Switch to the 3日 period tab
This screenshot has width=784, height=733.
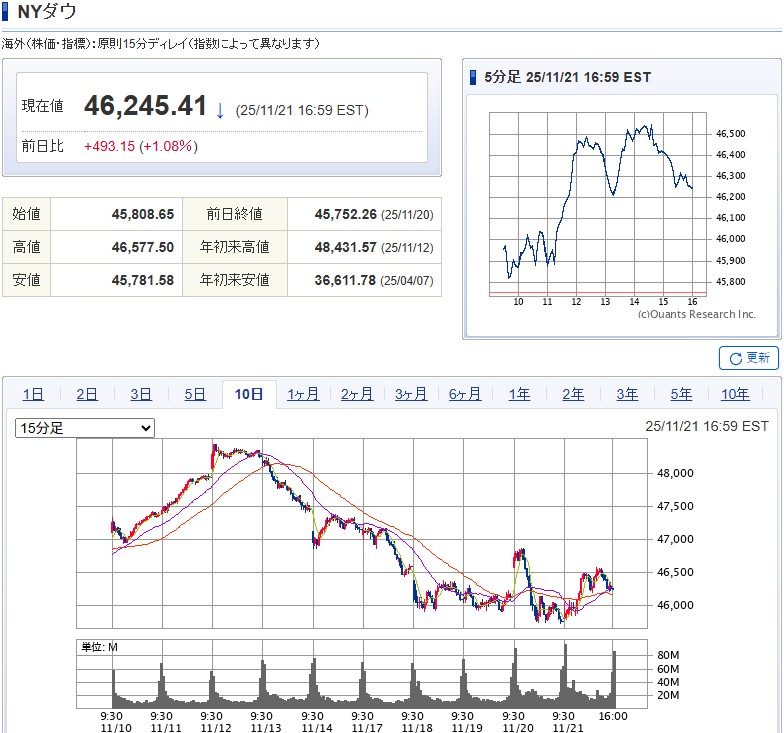pyautogui.click(x=141, y=394)
